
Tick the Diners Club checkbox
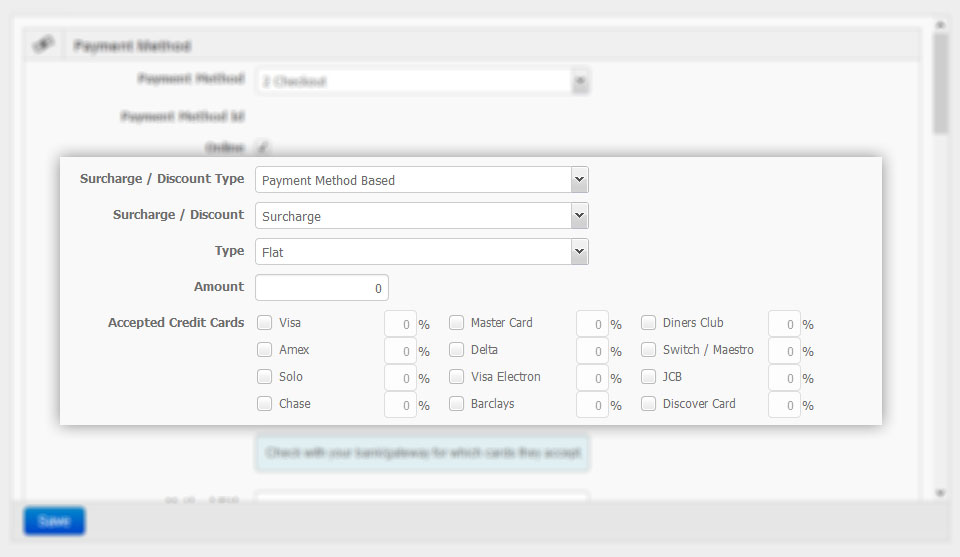(x=648, y=323)
